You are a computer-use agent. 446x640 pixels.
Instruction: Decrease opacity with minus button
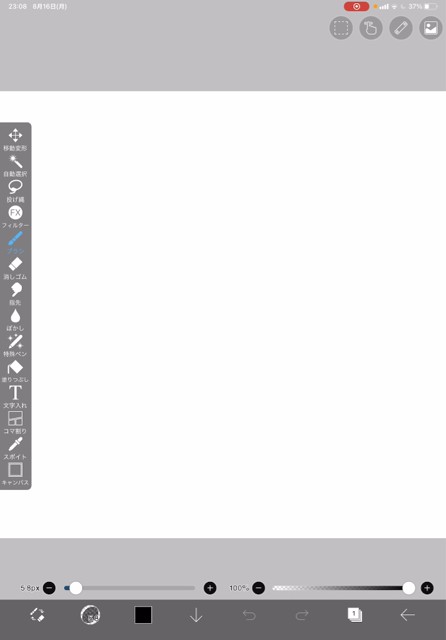(x=258, y=588)
